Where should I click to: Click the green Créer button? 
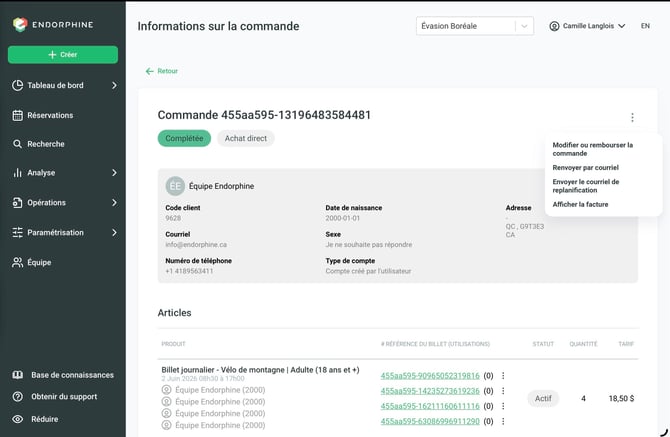point(63,55)
